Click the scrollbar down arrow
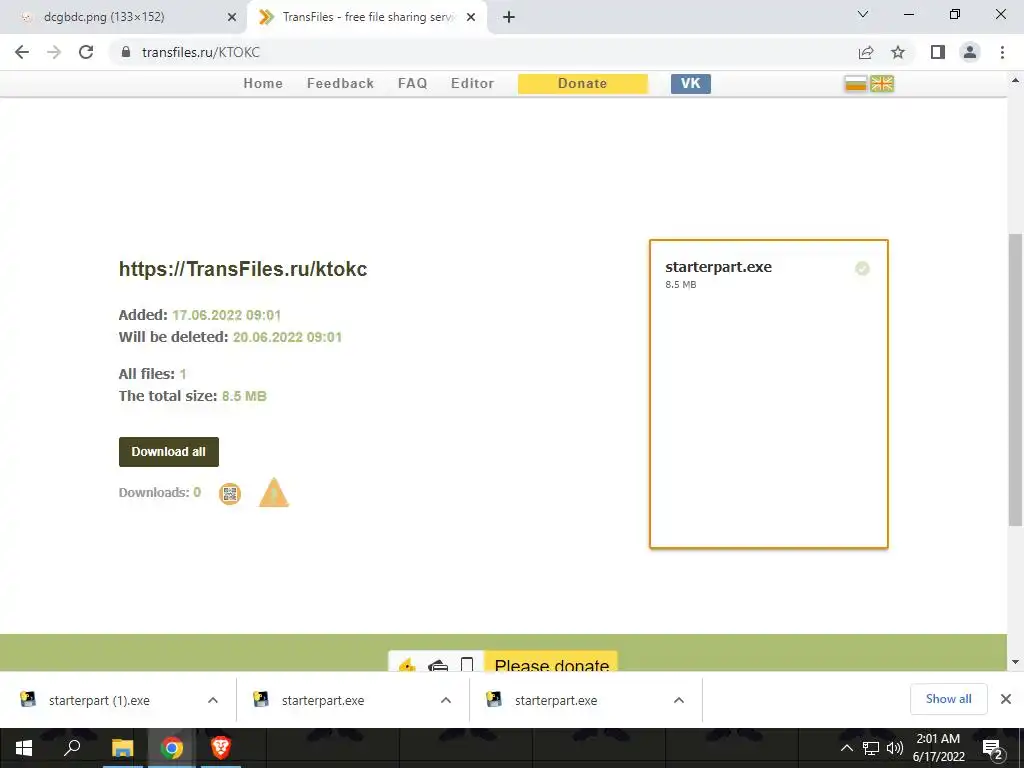The image size is (1024, 768). coord(1015,663)
